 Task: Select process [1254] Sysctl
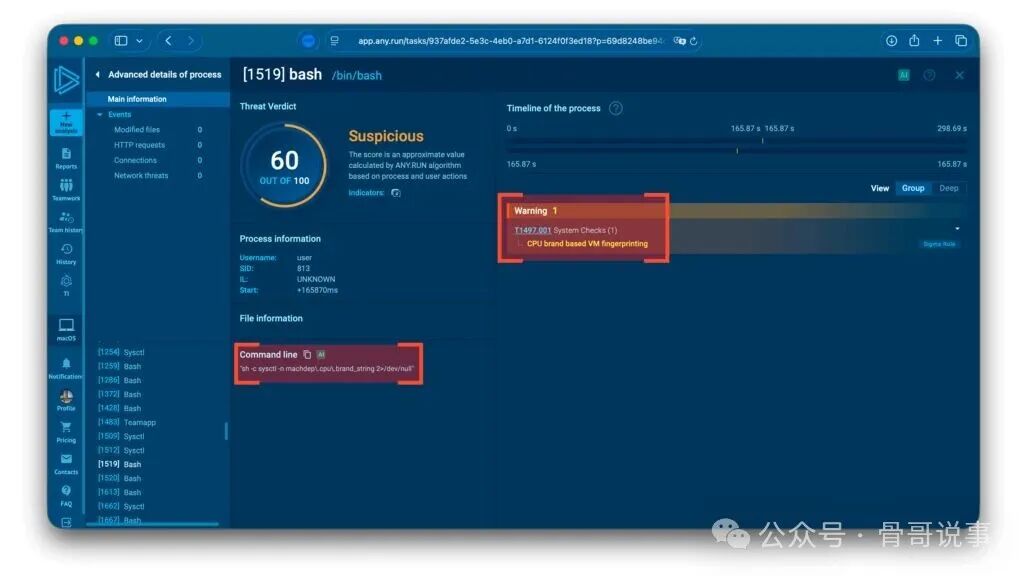(x=121, y=352)
